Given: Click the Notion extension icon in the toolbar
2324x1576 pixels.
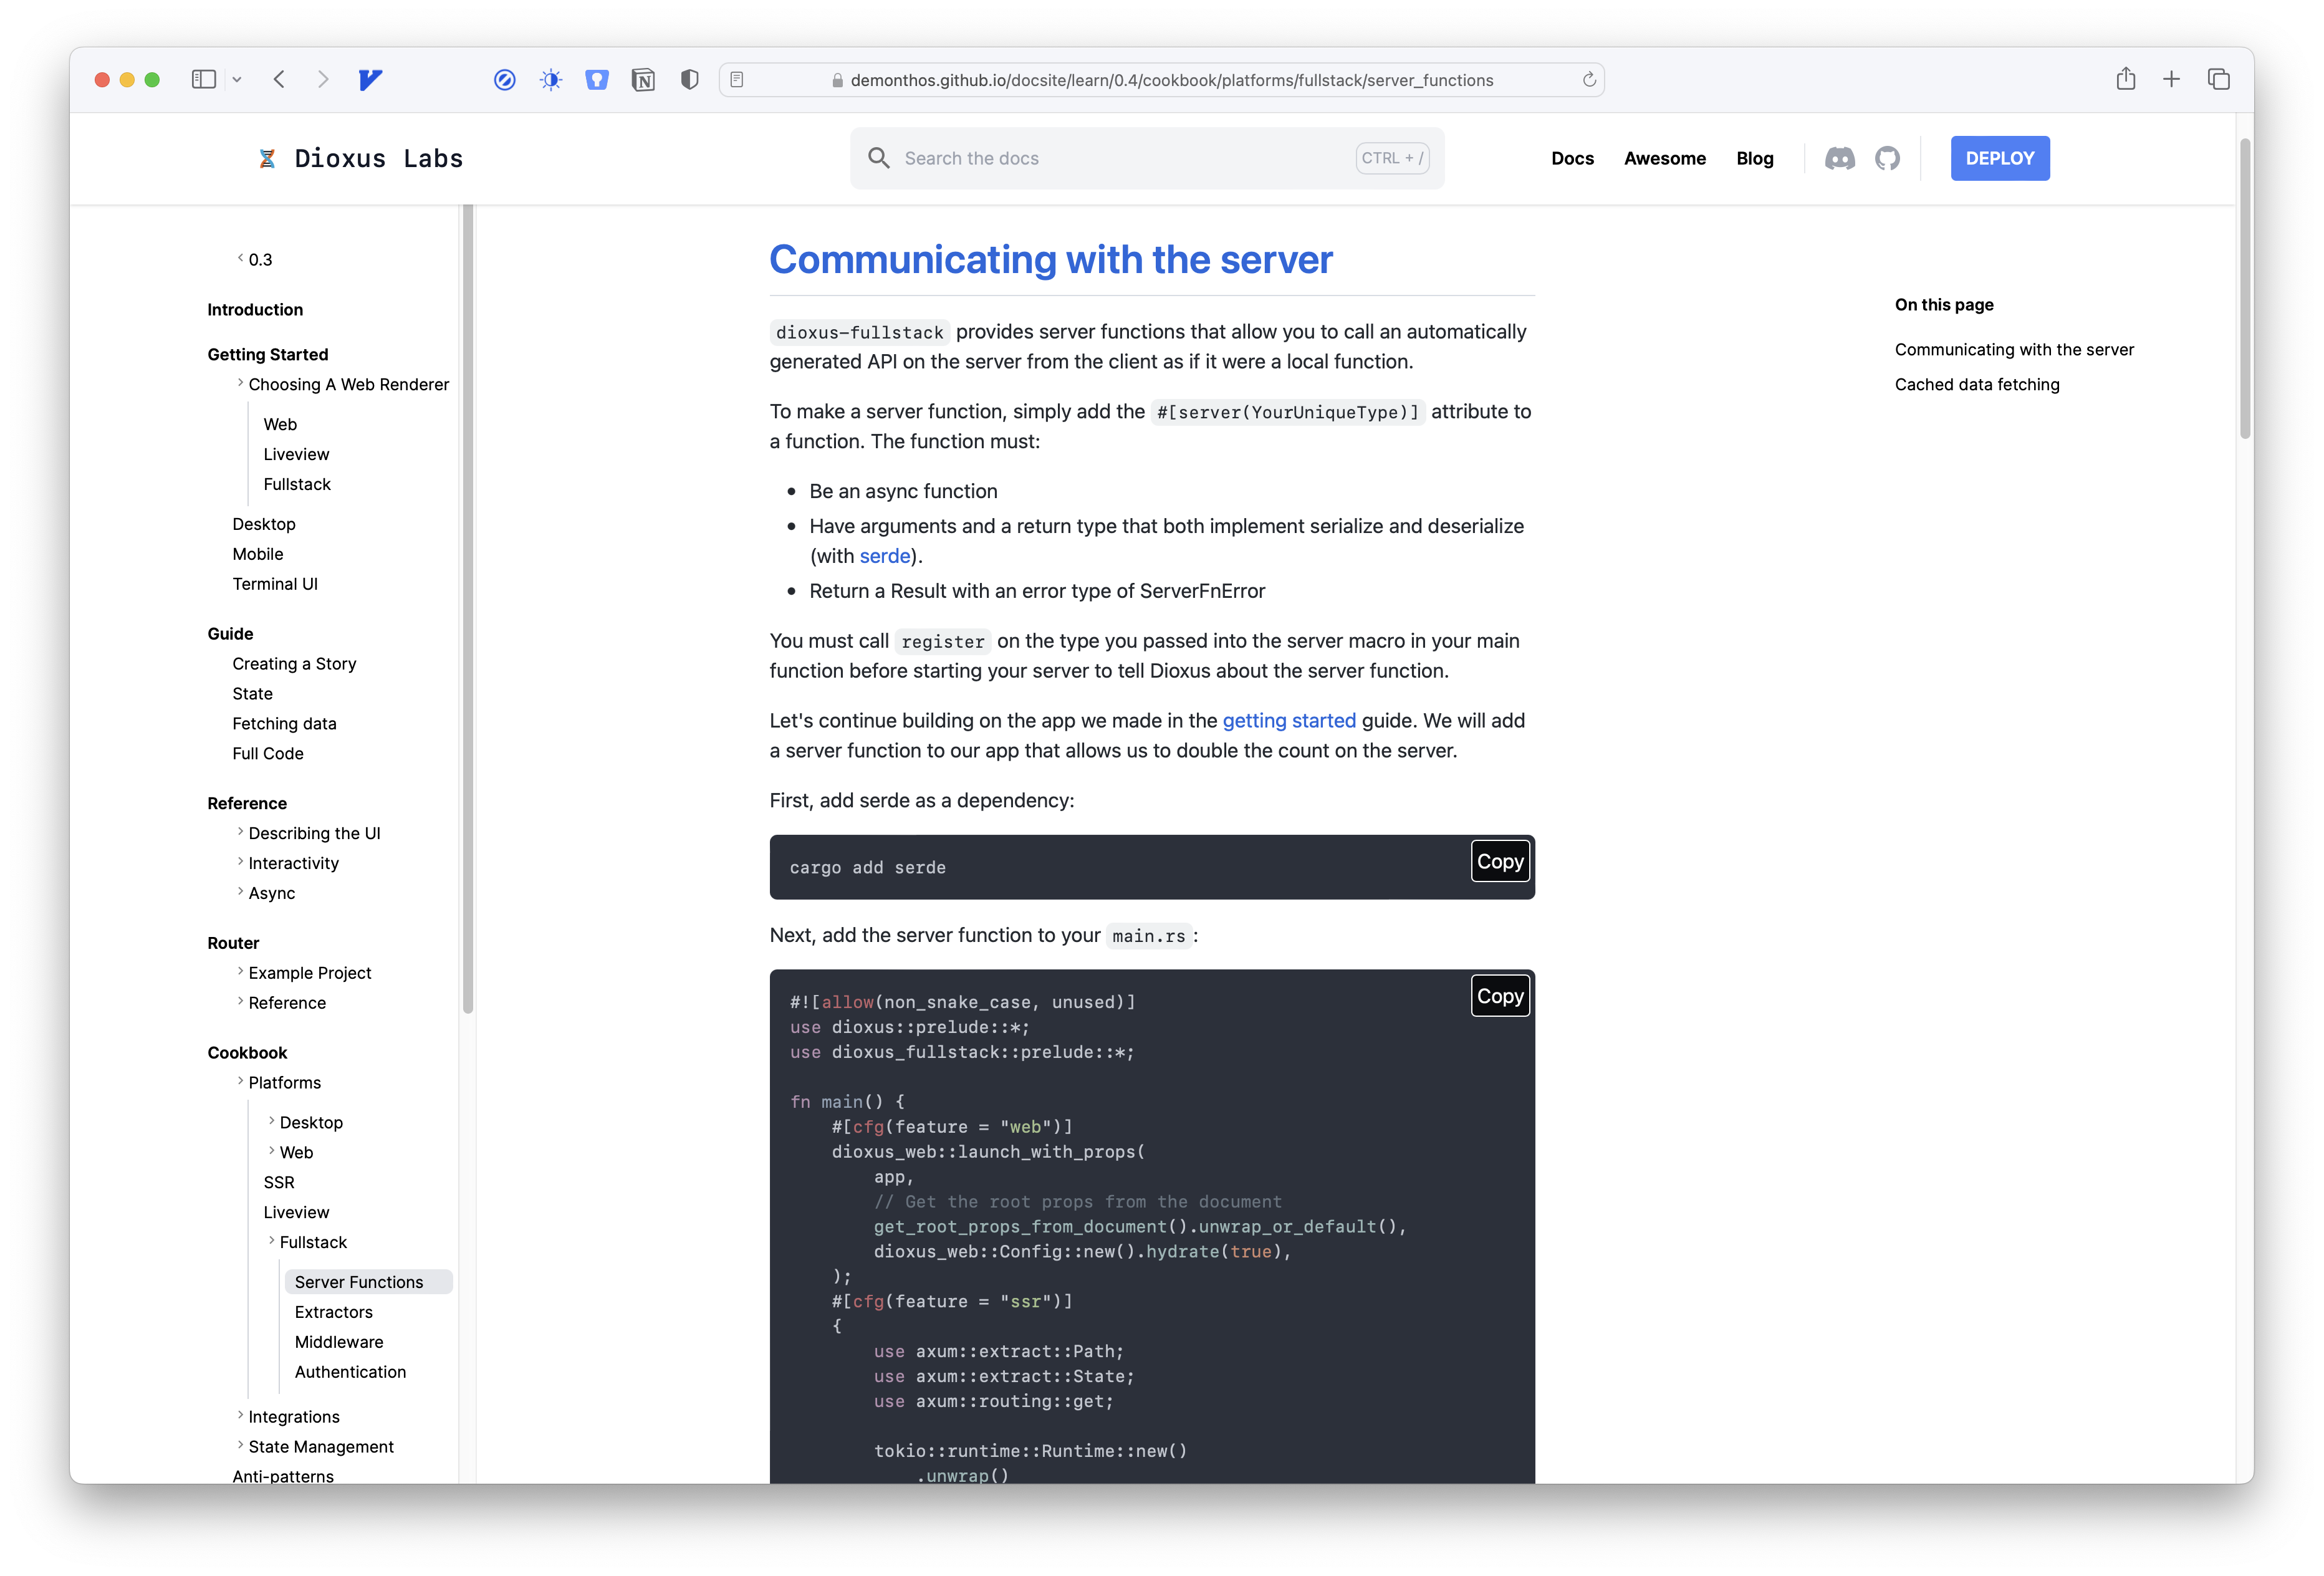Looking at the screenshot, I should click(x=643, y=80).
